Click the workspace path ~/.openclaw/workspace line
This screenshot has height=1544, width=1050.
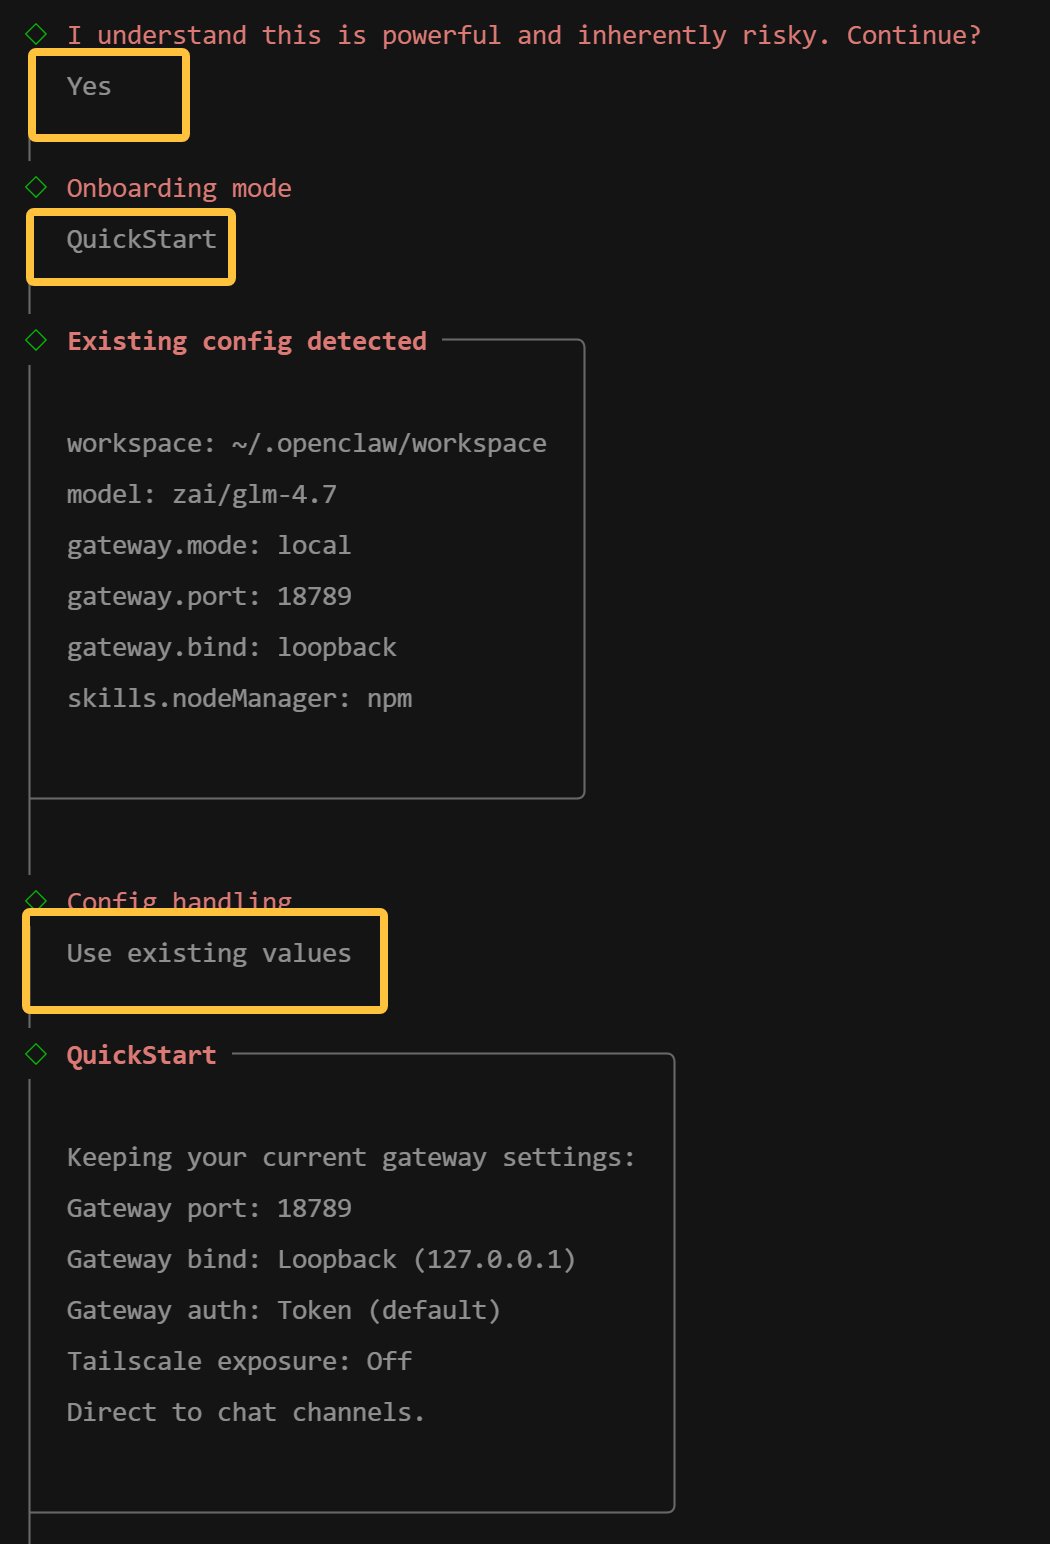[306, 443]
